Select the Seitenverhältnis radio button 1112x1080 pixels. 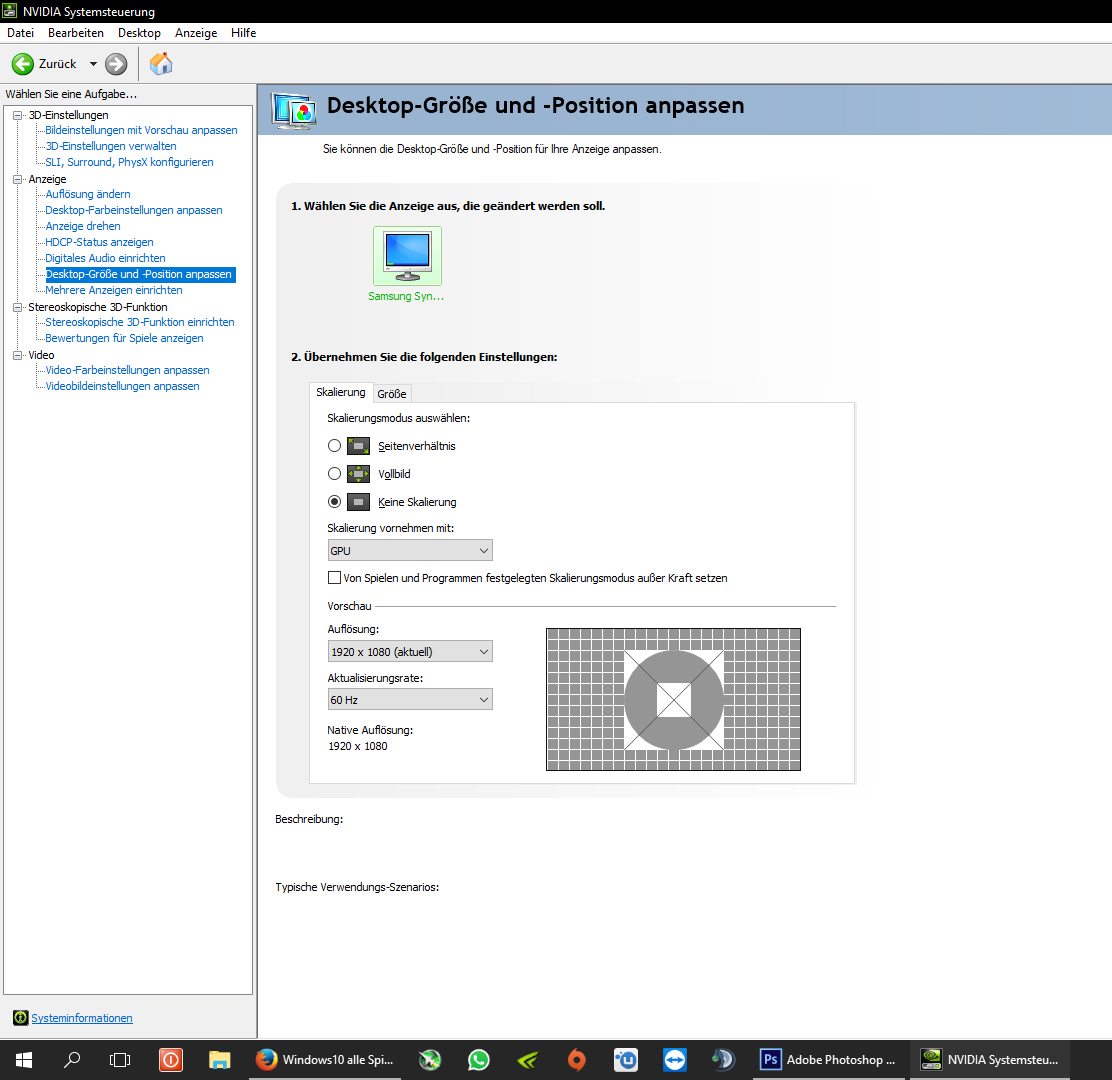pyautogui.click(x=335, y=446)
